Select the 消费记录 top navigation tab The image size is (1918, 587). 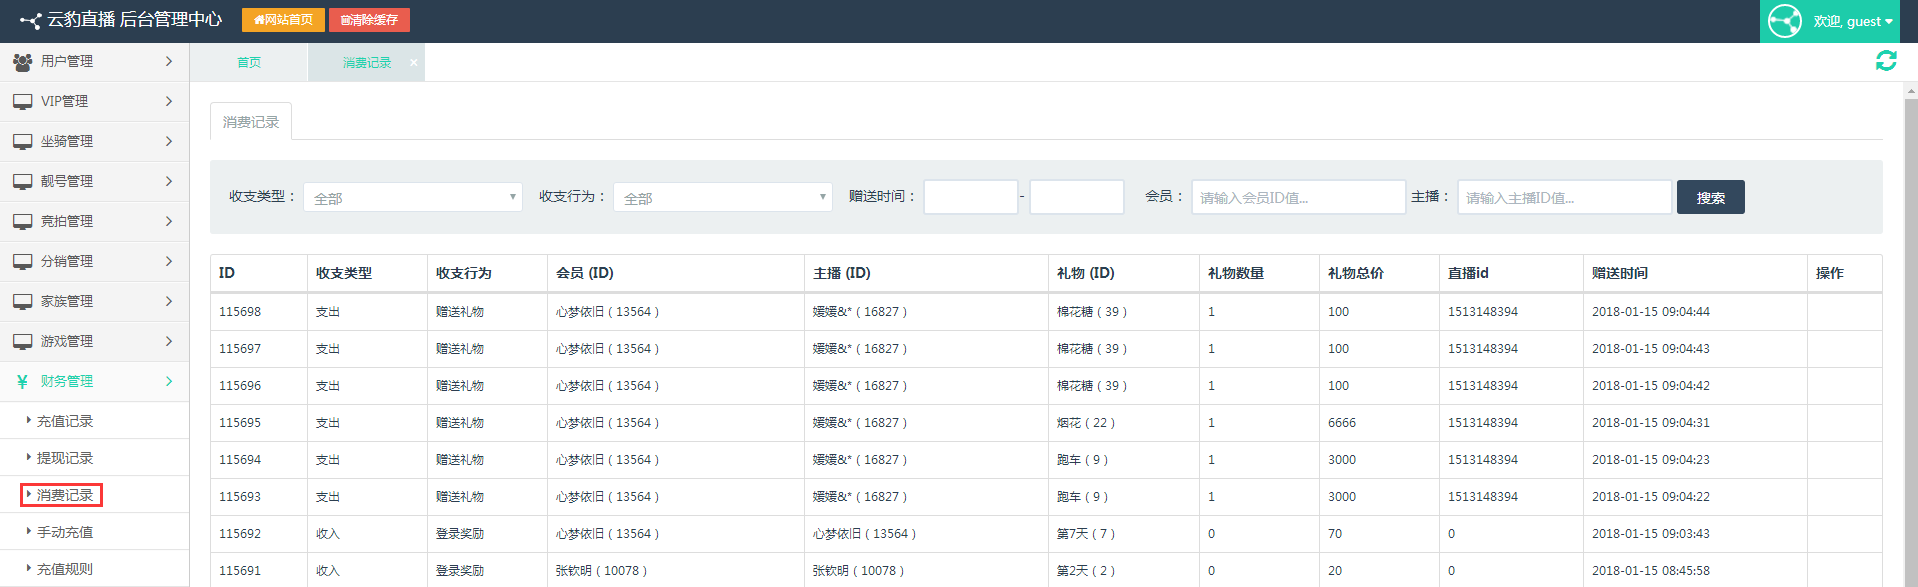(x=367, y=62)
